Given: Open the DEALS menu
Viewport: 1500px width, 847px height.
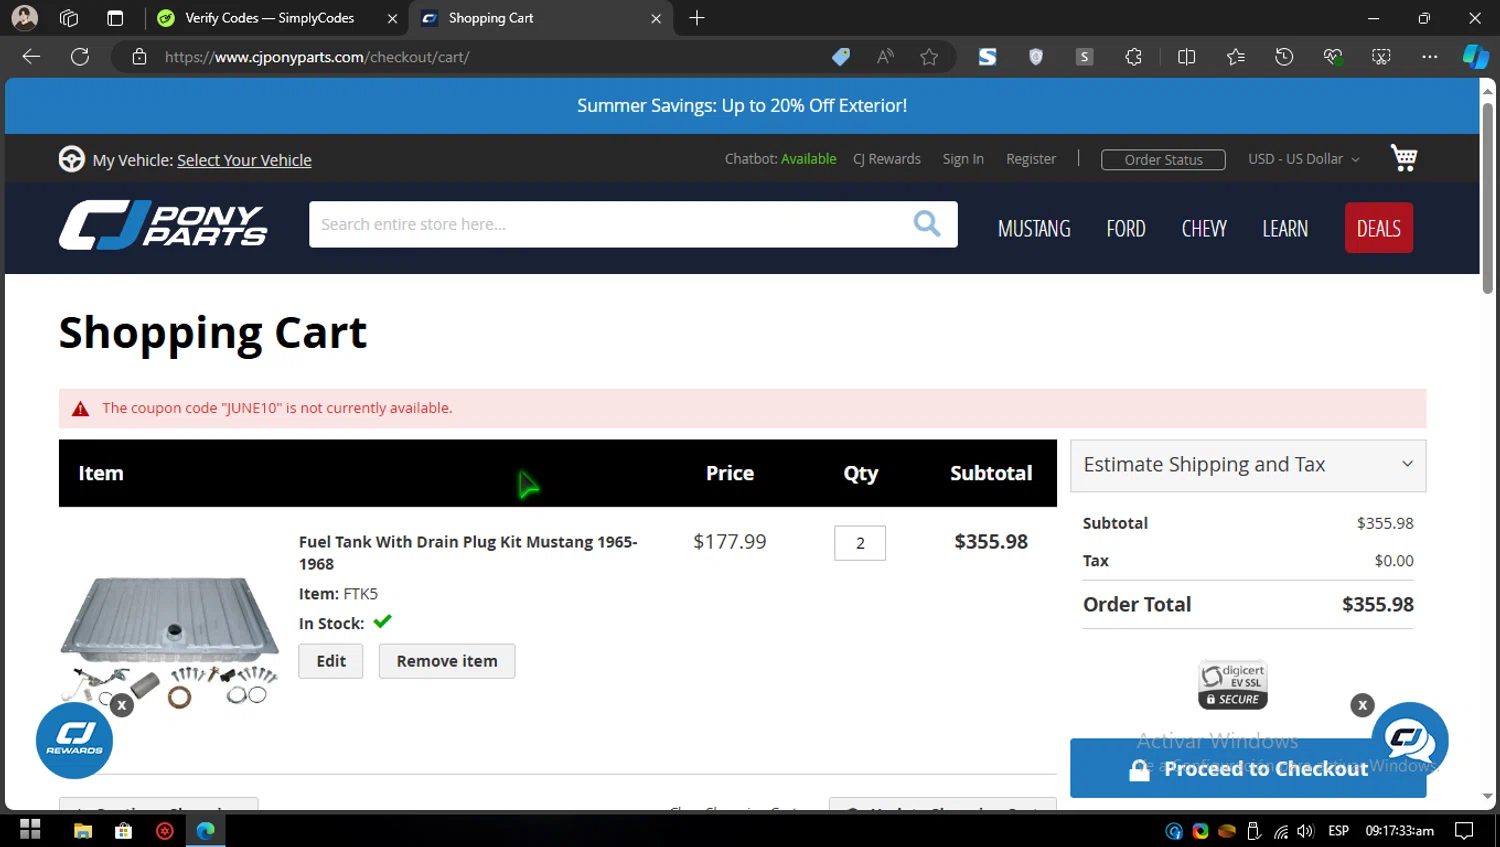Looking at the screenshot, I should tap(1379, 228).
